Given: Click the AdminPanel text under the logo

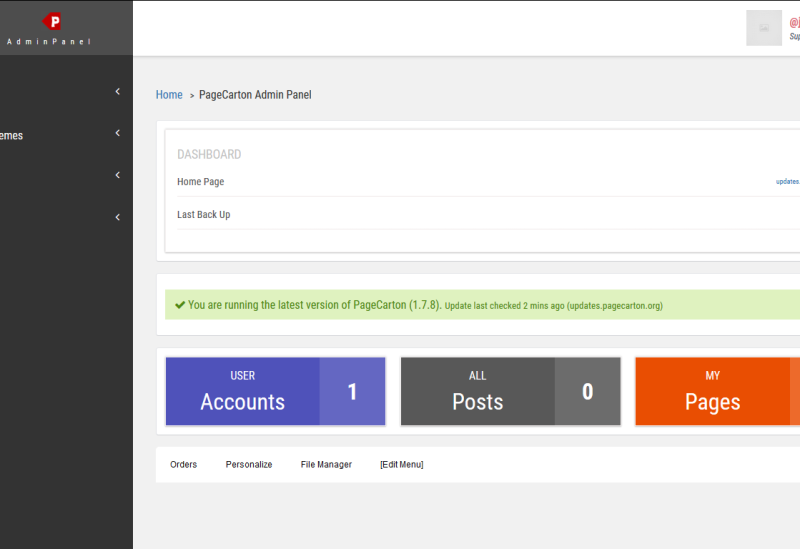Looking at the screenshot, I should [x=49, y=42].
